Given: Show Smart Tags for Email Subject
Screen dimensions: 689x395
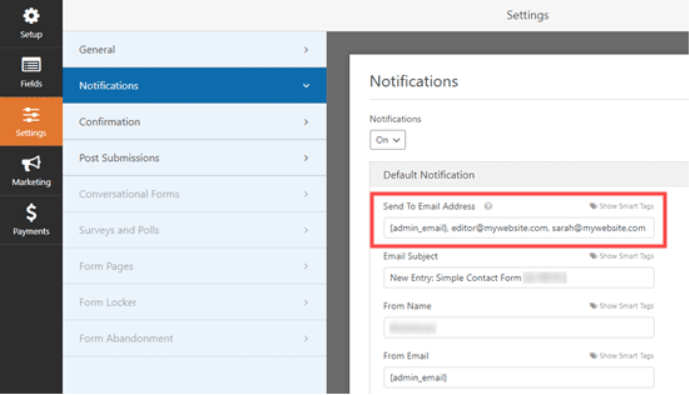Looking at the screenshot, I should pyautogui.click(x=621, y=256).
